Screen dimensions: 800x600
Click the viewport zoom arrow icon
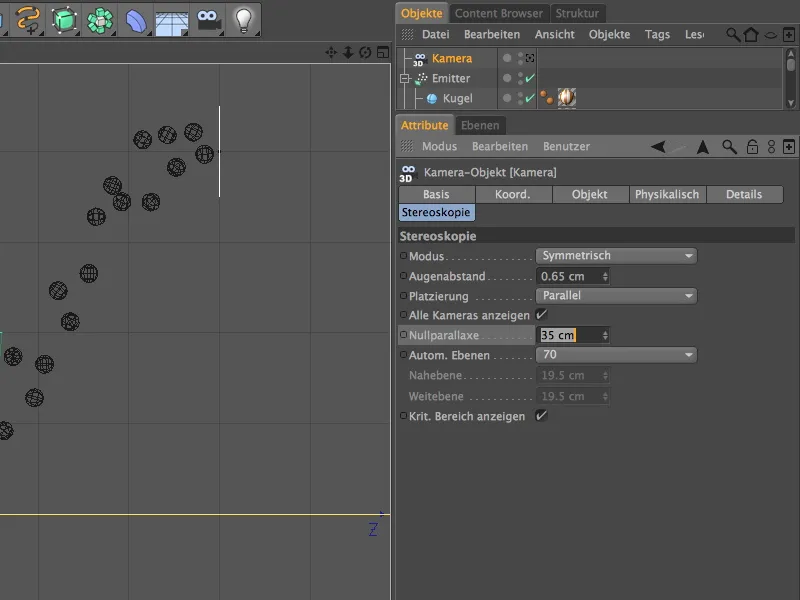348,53
